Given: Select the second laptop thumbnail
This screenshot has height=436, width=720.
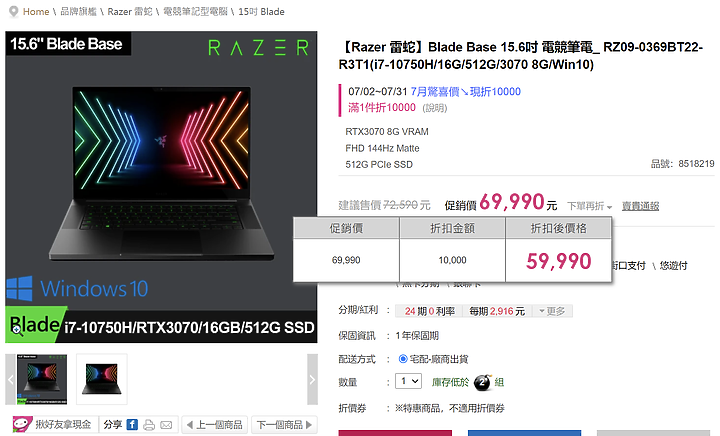Looking at the screenshot, I should click(x=102, y=379).
